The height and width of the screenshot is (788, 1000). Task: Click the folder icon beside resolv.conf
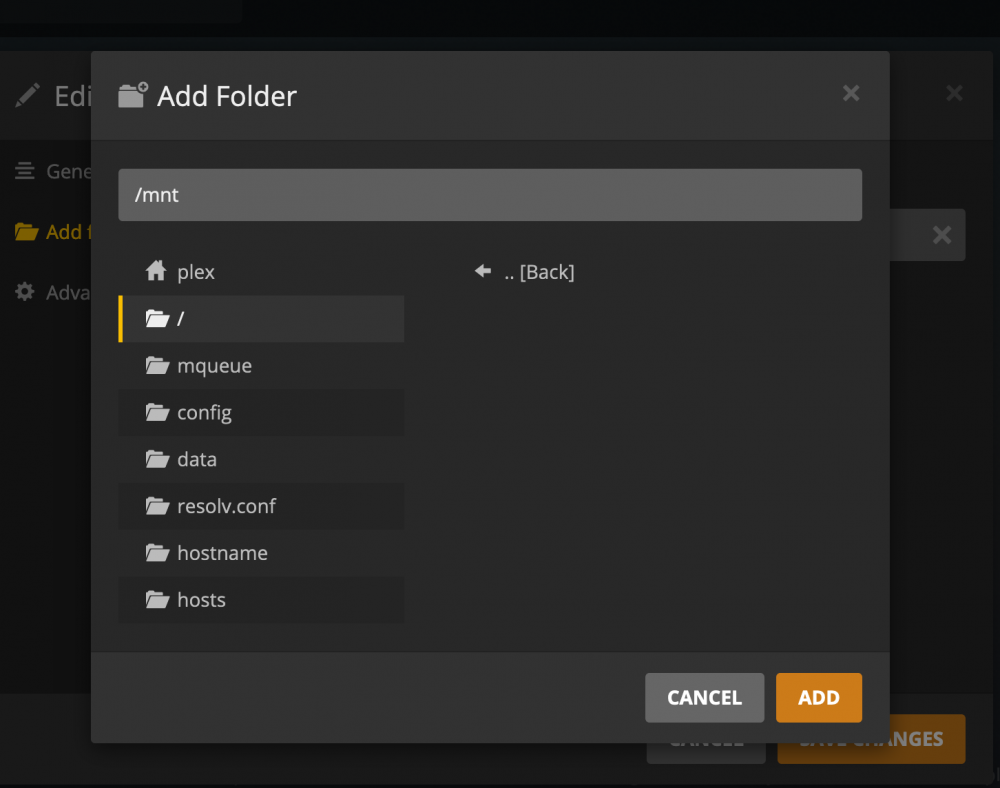click(157, 506)
